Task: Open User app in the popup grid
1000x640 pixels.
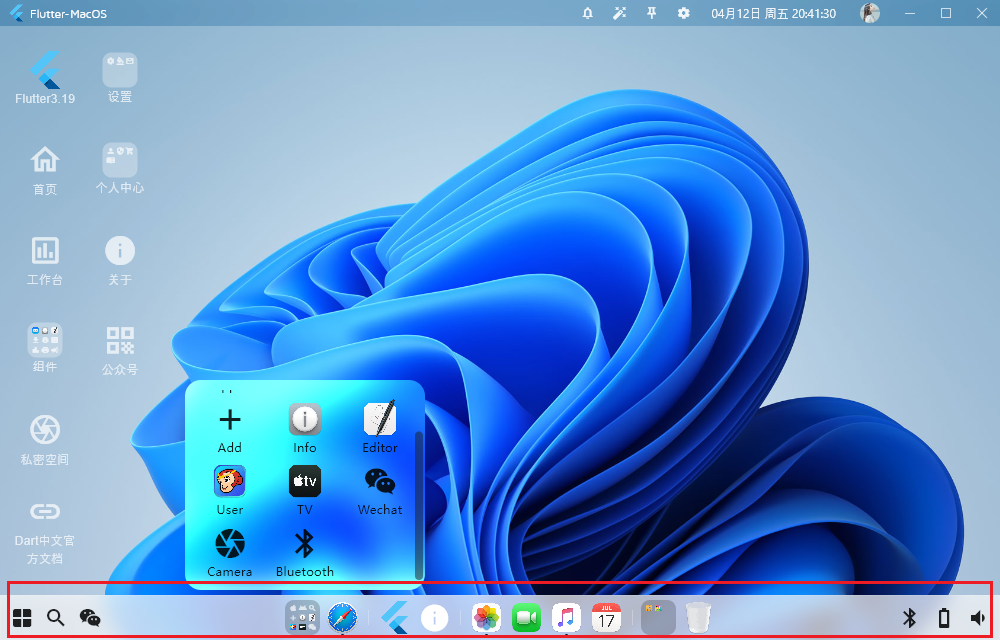Action: click(230, 490)
